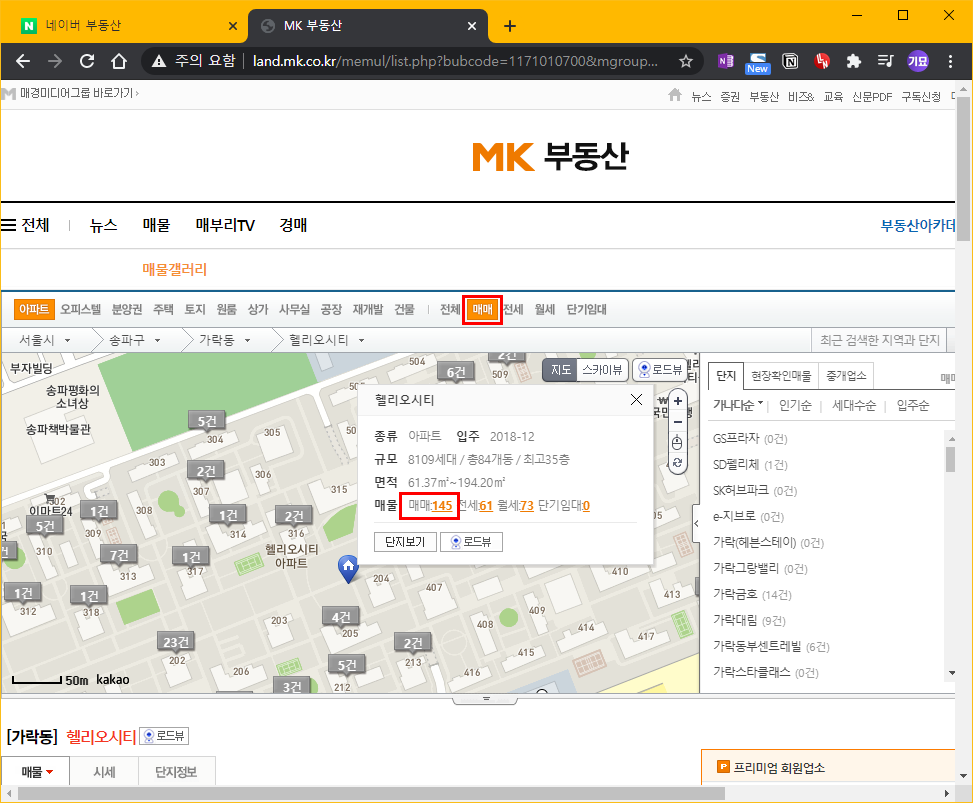Open the Notion web clipper extension
This screenshot has height=803, width=973.
click(790, 61)
